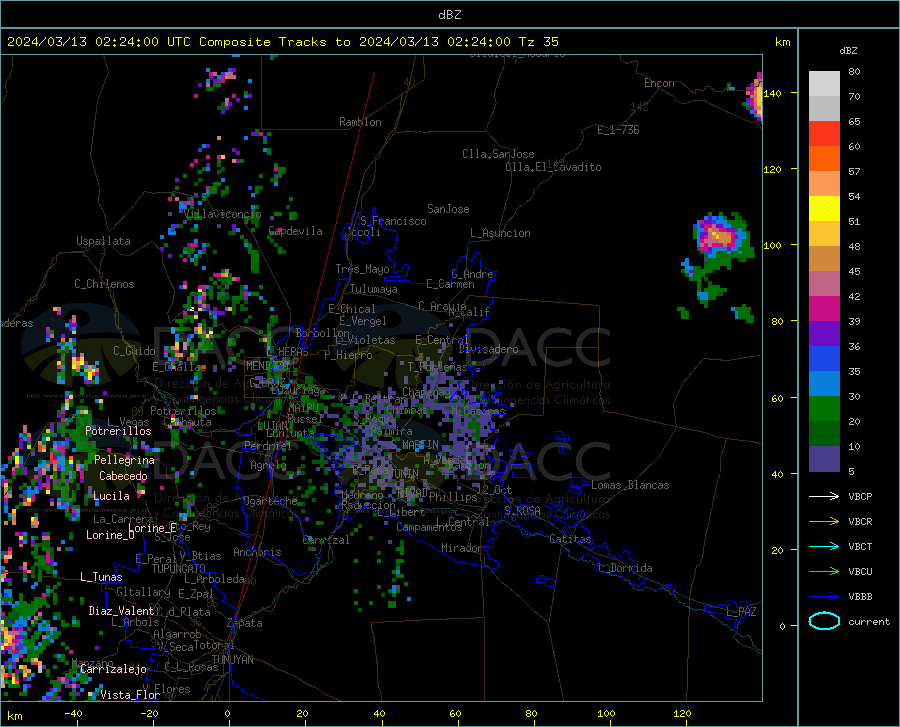The image size is (900, 727).
Task: Click the 'Lomas_Blancas' map label
Action: [x=630, y=485]
